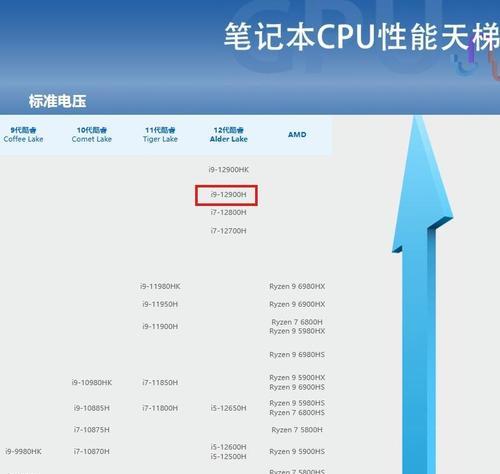Click the Ryzen 7 6800HS entry
Image resolution: width=500 pixels, height=474 pixels.
[x=297, y=413]
